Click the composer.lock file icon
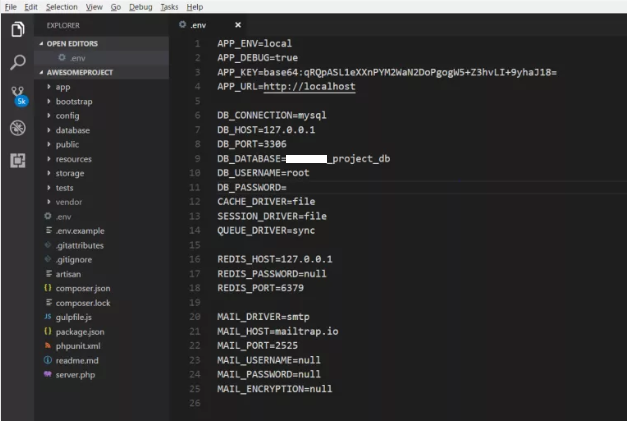 point(48,302)
